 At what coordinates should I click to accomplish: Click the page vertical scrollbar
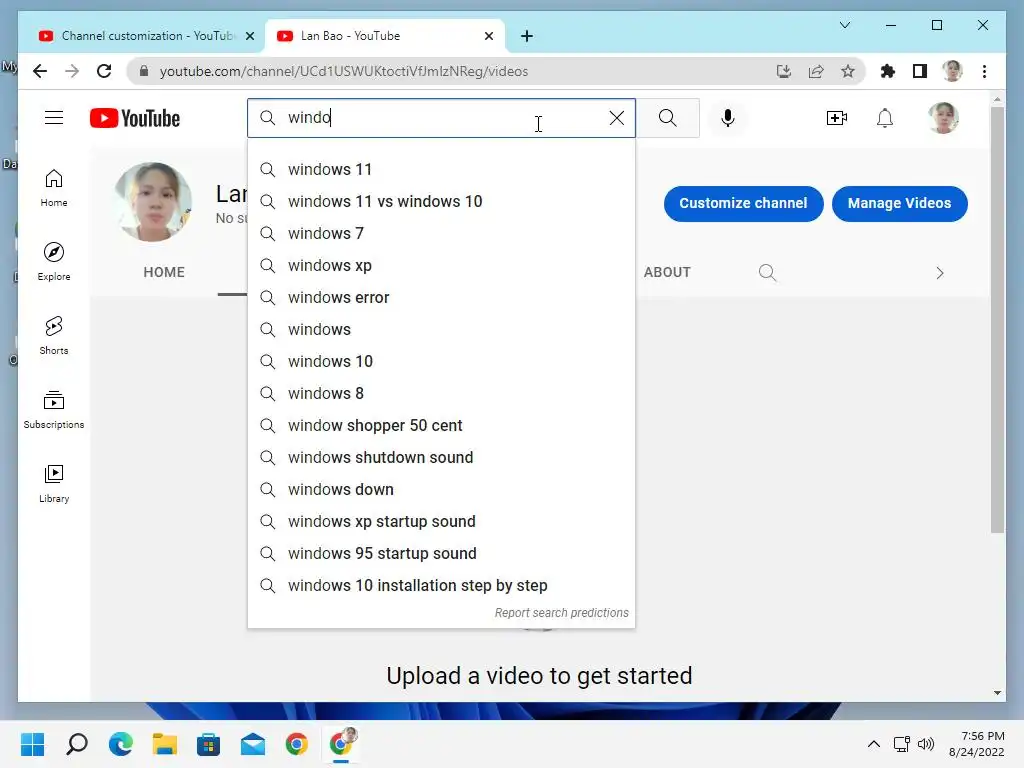click(x=997, y=320)
